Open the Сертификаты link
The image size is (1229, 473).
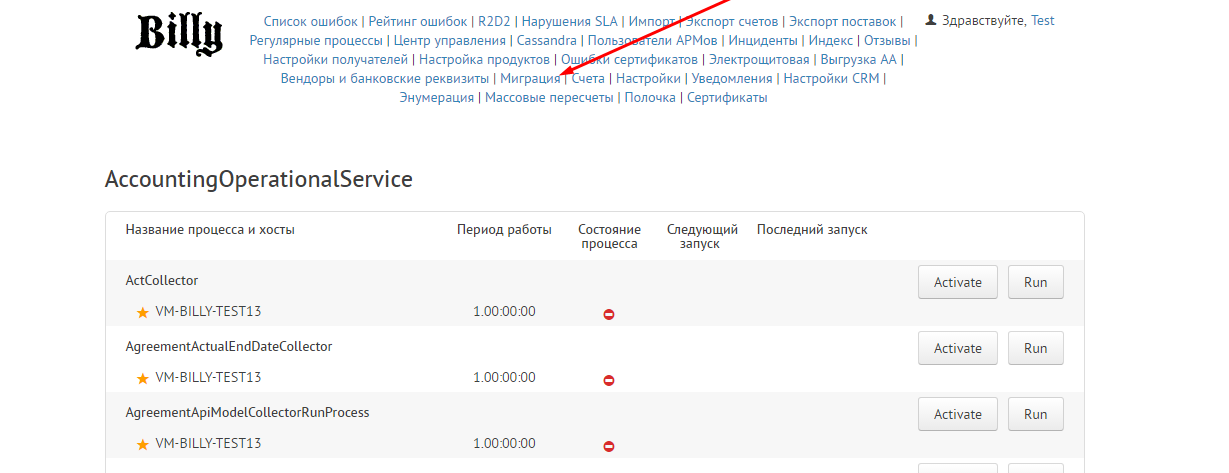pos(727,97)
